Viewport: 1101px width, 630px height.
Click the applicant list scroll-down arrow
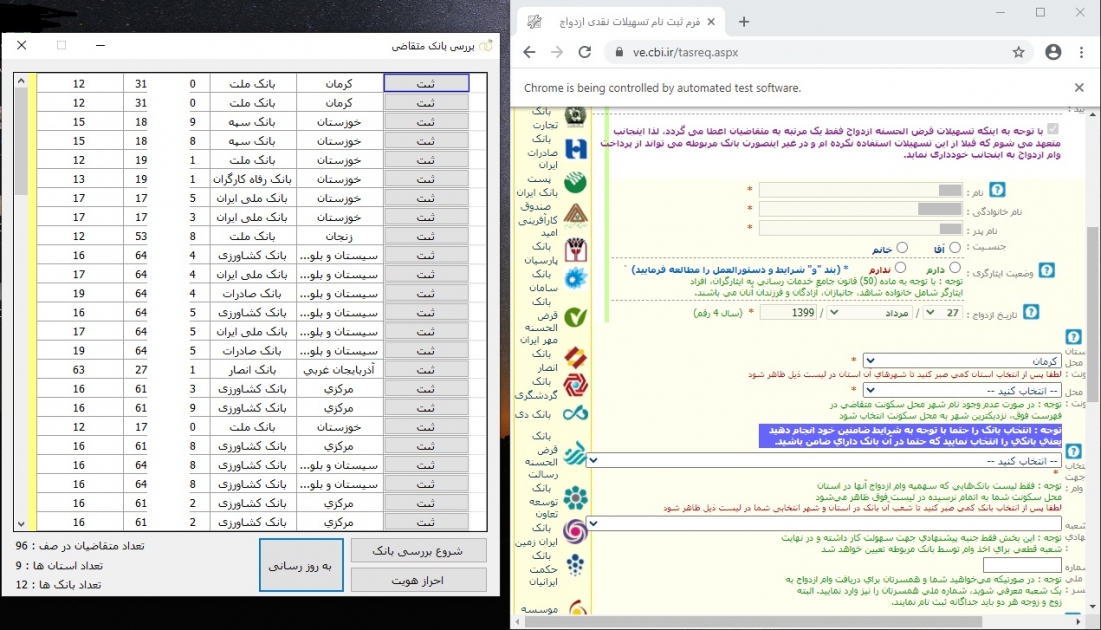[21, 523]
